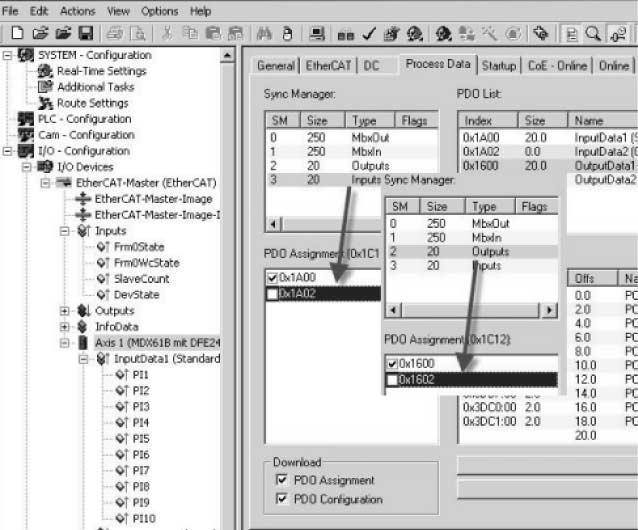The width and height of the screenshot is (638, 530).
Task: Click the Offs column header
Action: 592,279
